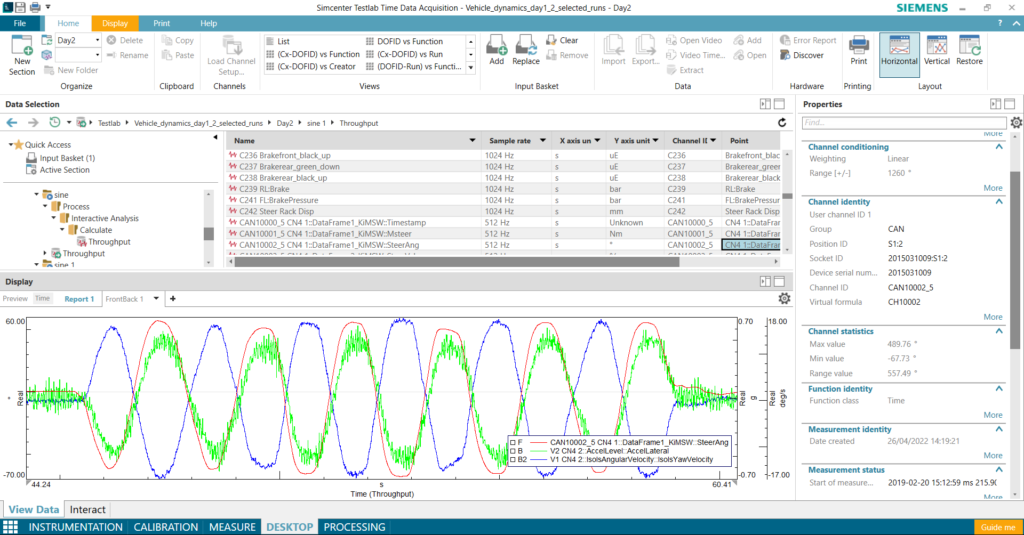Click the back navigation arrow
Screen dimensions: 1024x535
coord(12,123)
